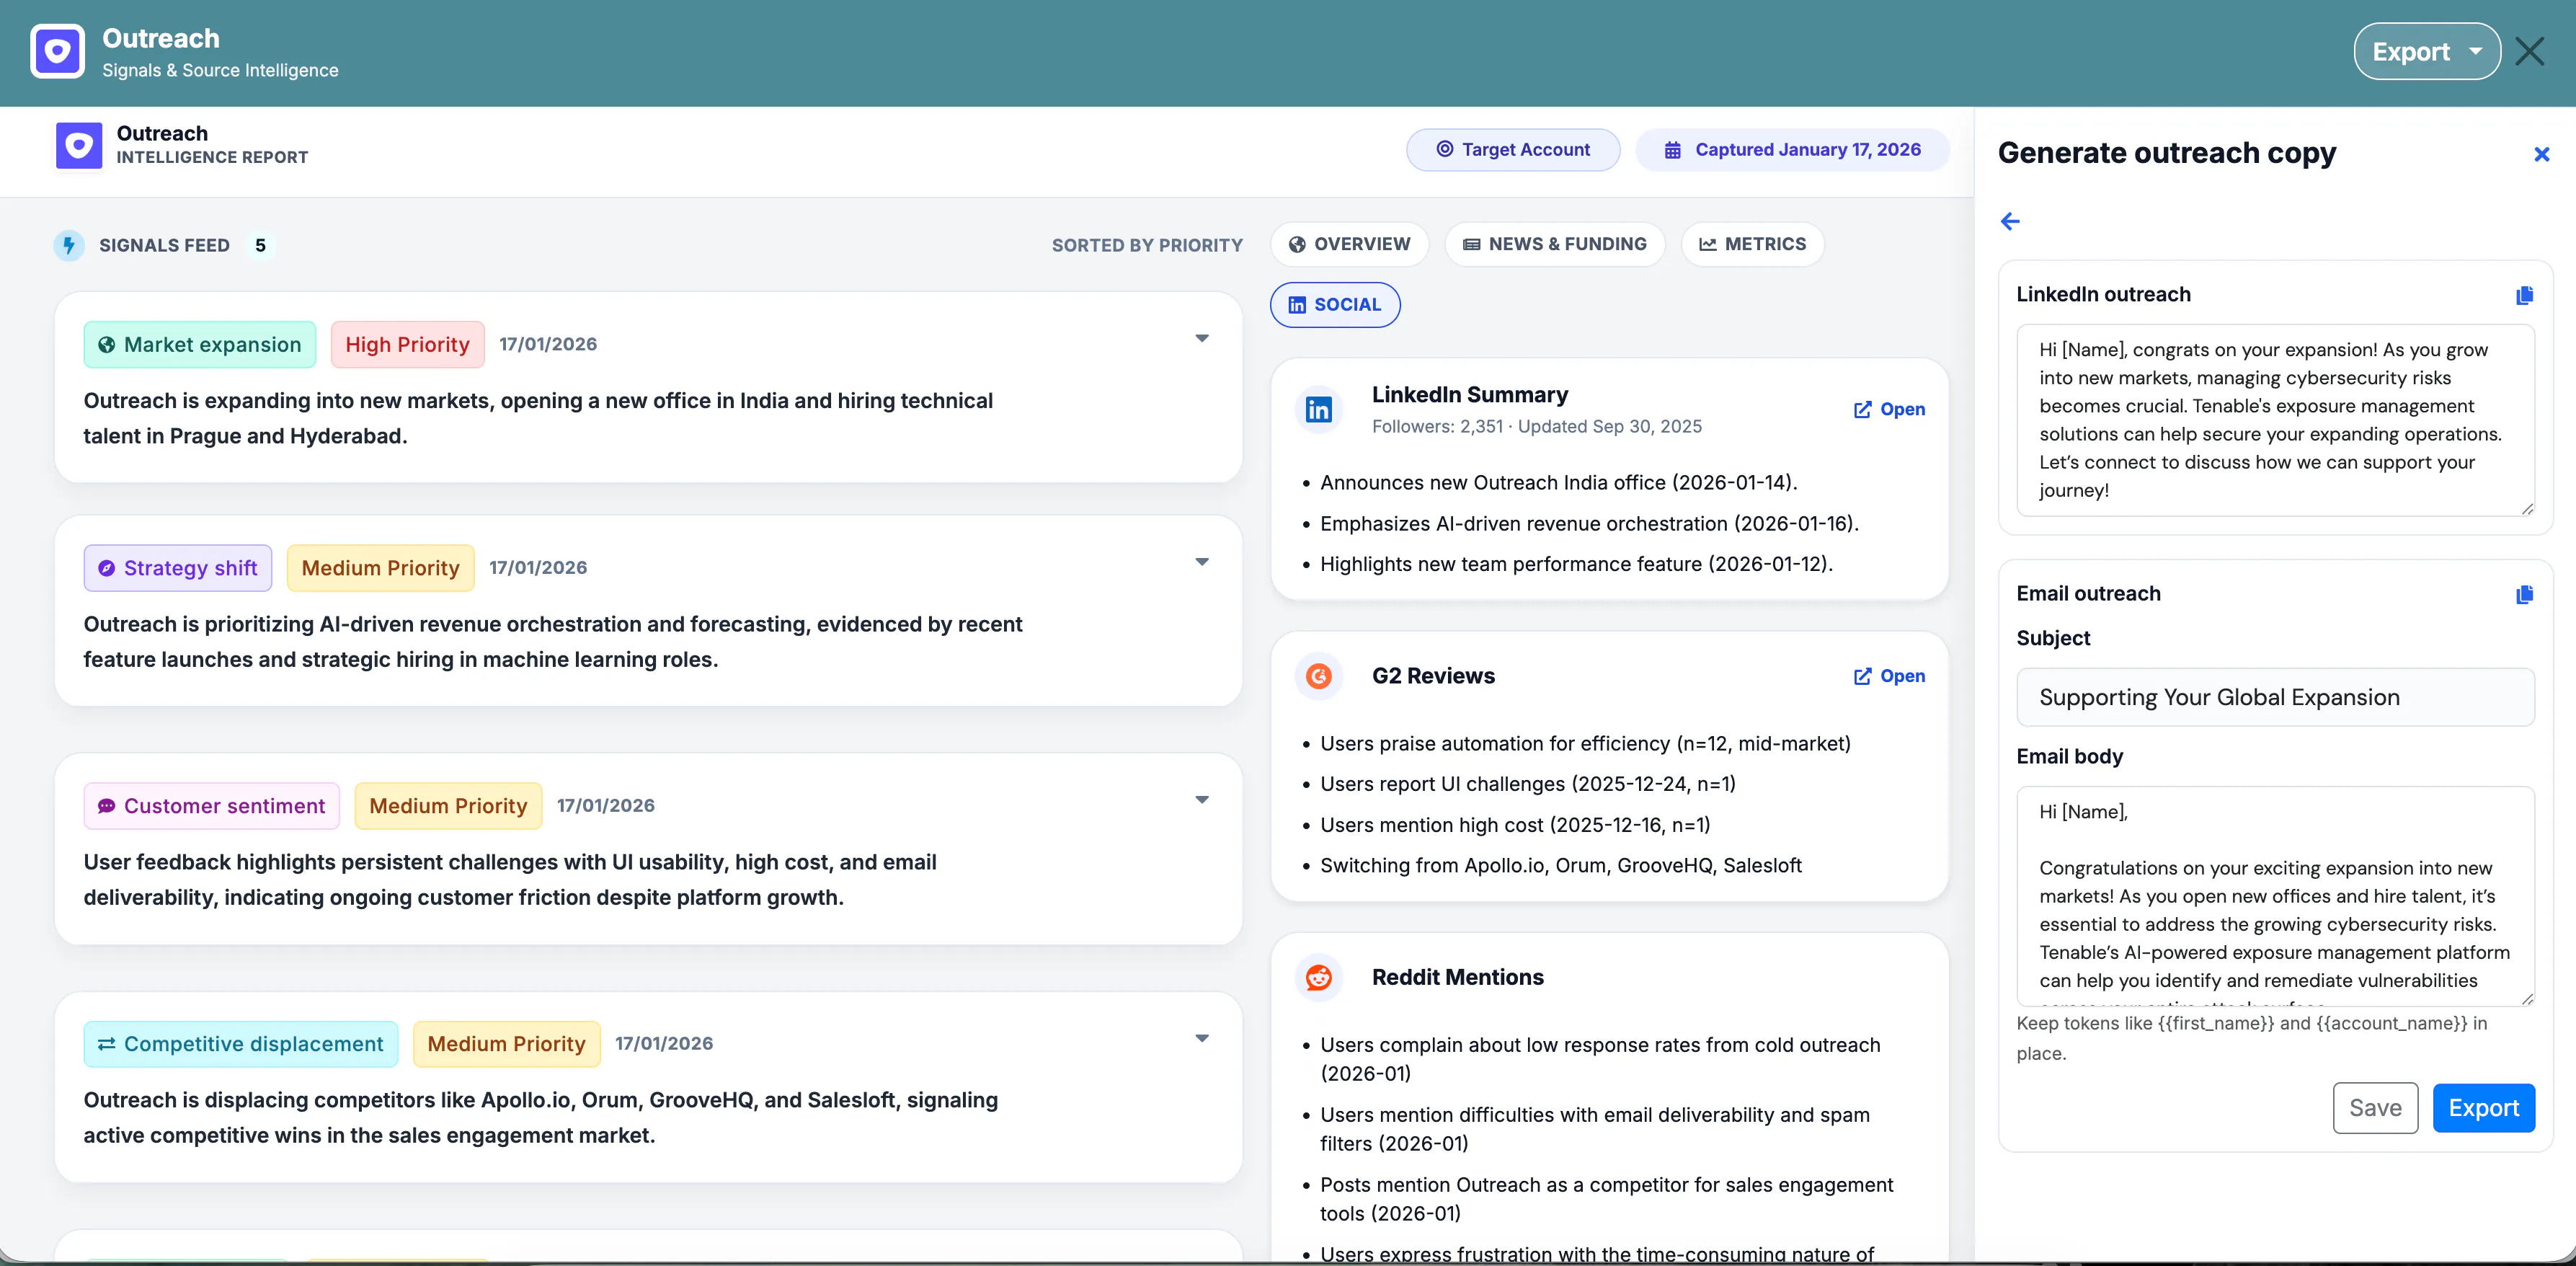Expand the Customer sentiment signal card

(1202, 800)
